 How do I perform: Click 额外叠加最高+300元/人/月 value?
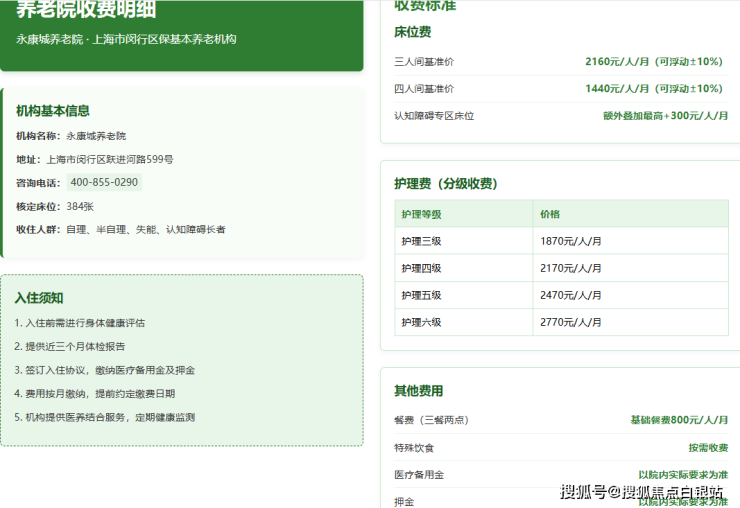665,116
